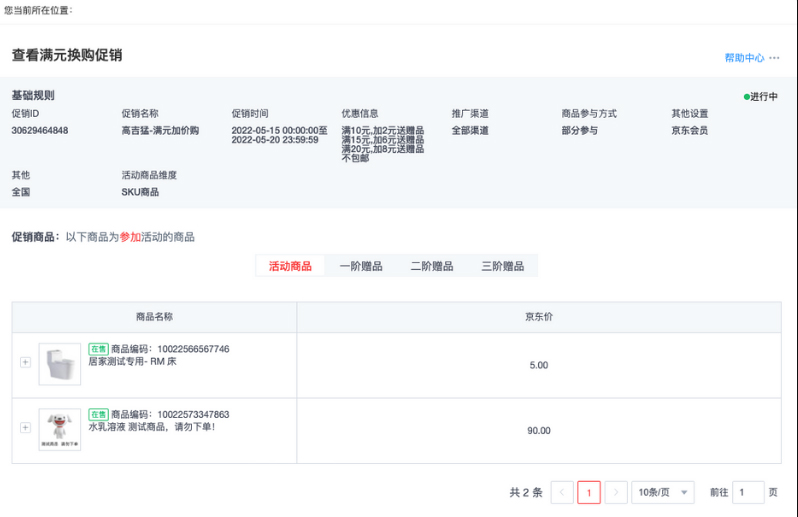Select promotion ID 30629464848
The image size is (798, 517).
(x=40, y=130)
